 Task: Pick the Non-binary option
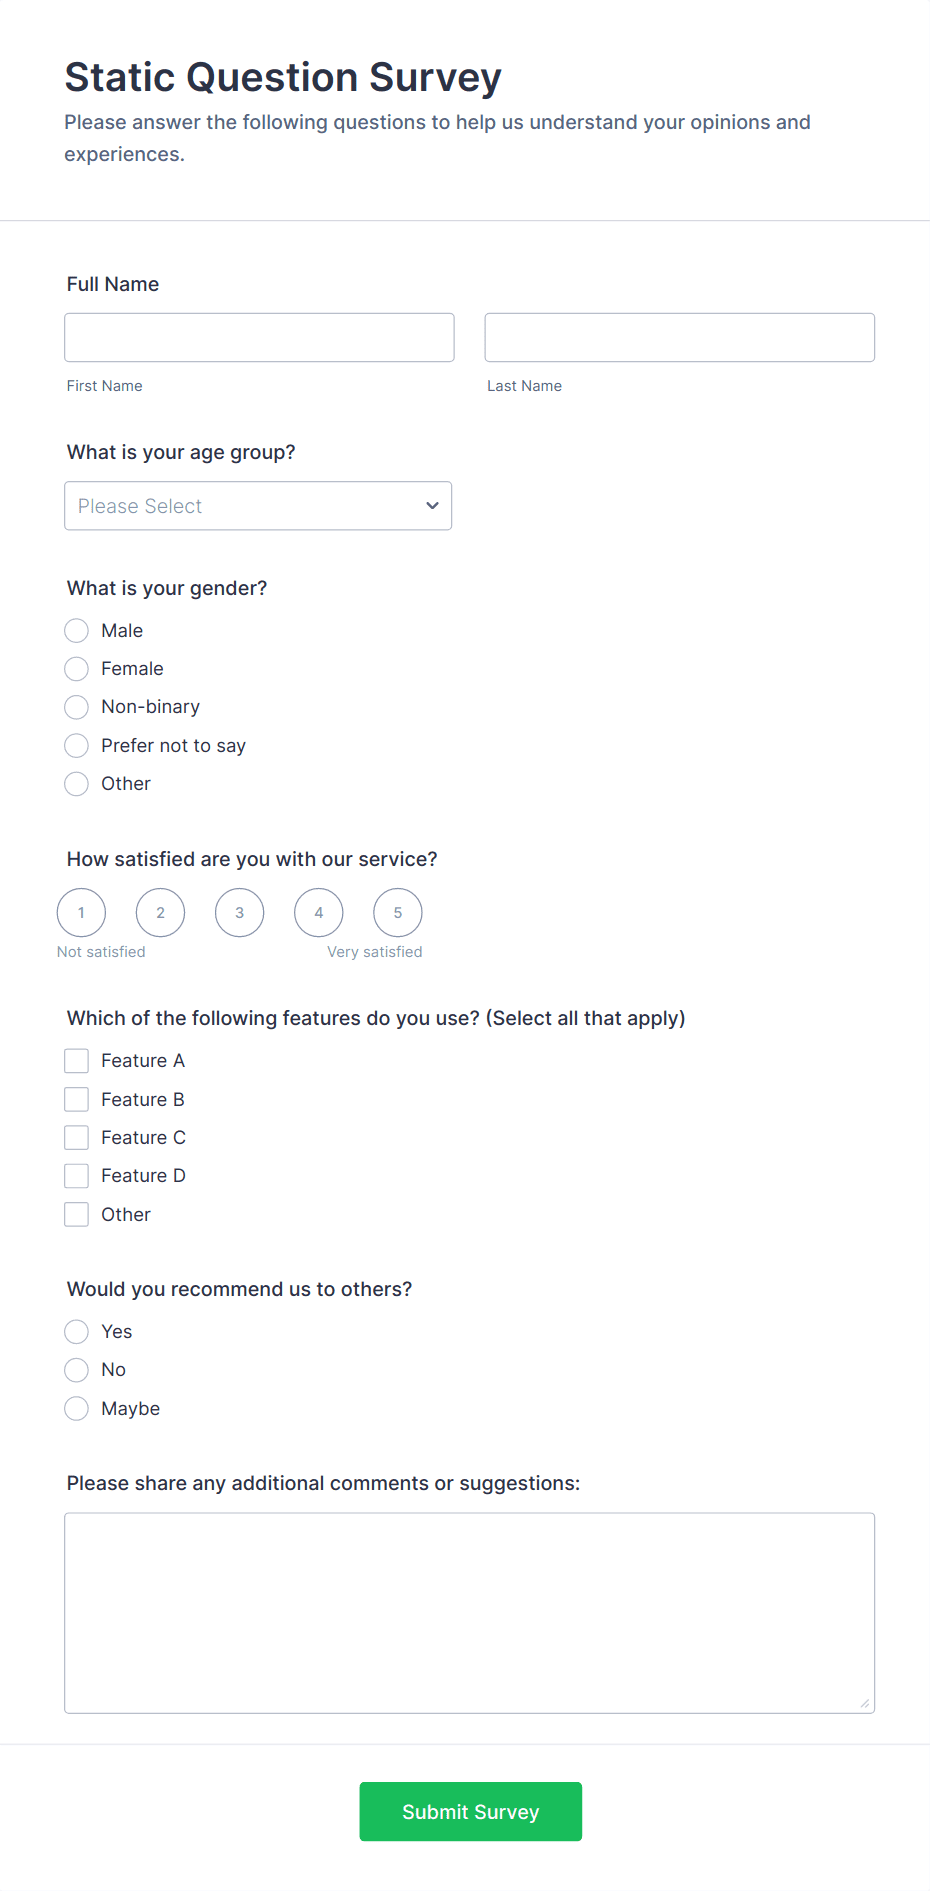pos(76,707)
